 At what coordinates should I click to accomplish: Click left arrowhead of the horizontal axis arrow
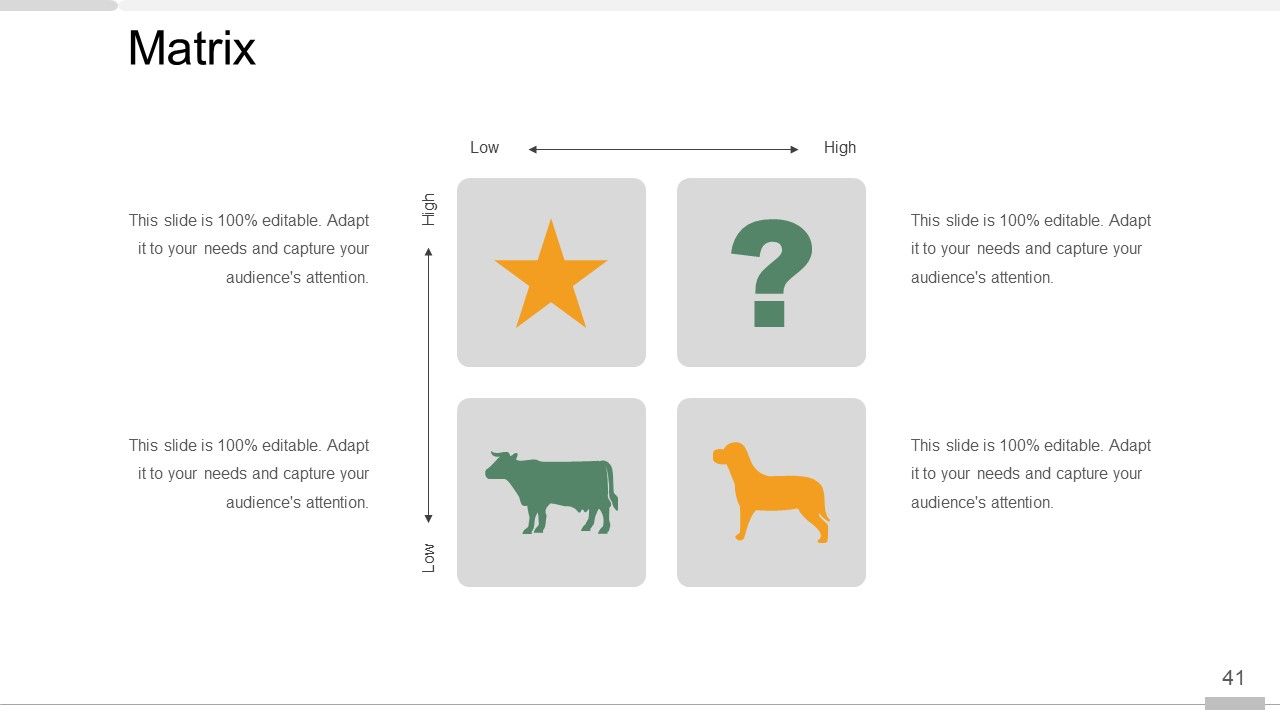pos(533,150)
